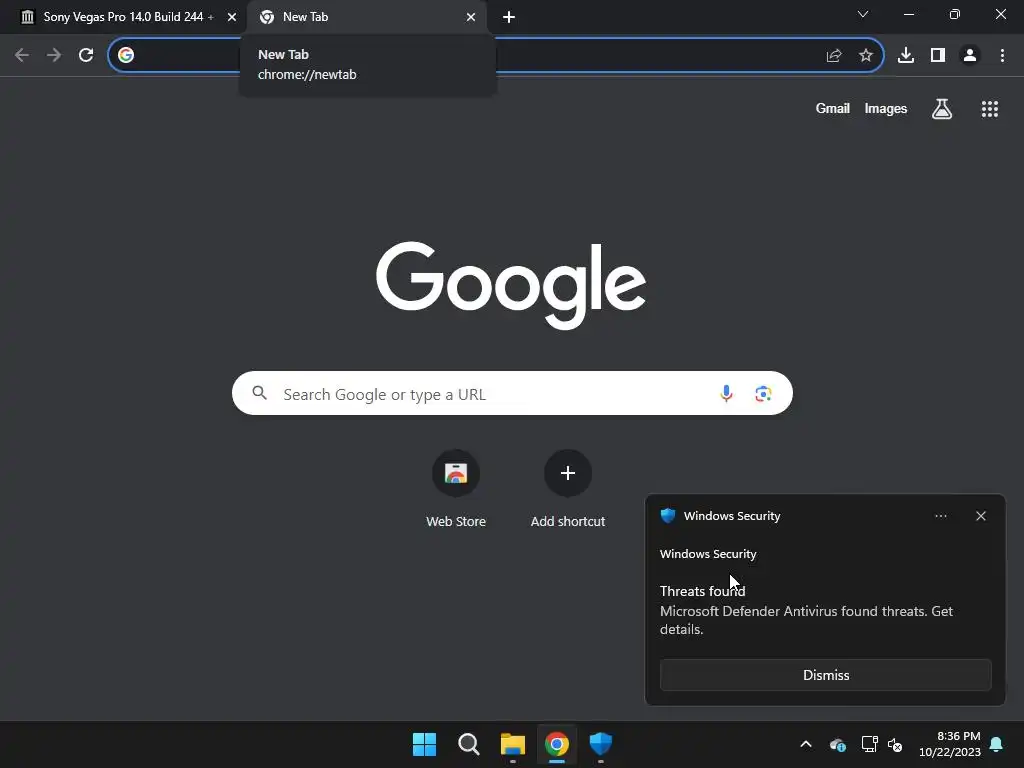Open Chrome downloads icon
1024x768 pixels.
(906, 56)
